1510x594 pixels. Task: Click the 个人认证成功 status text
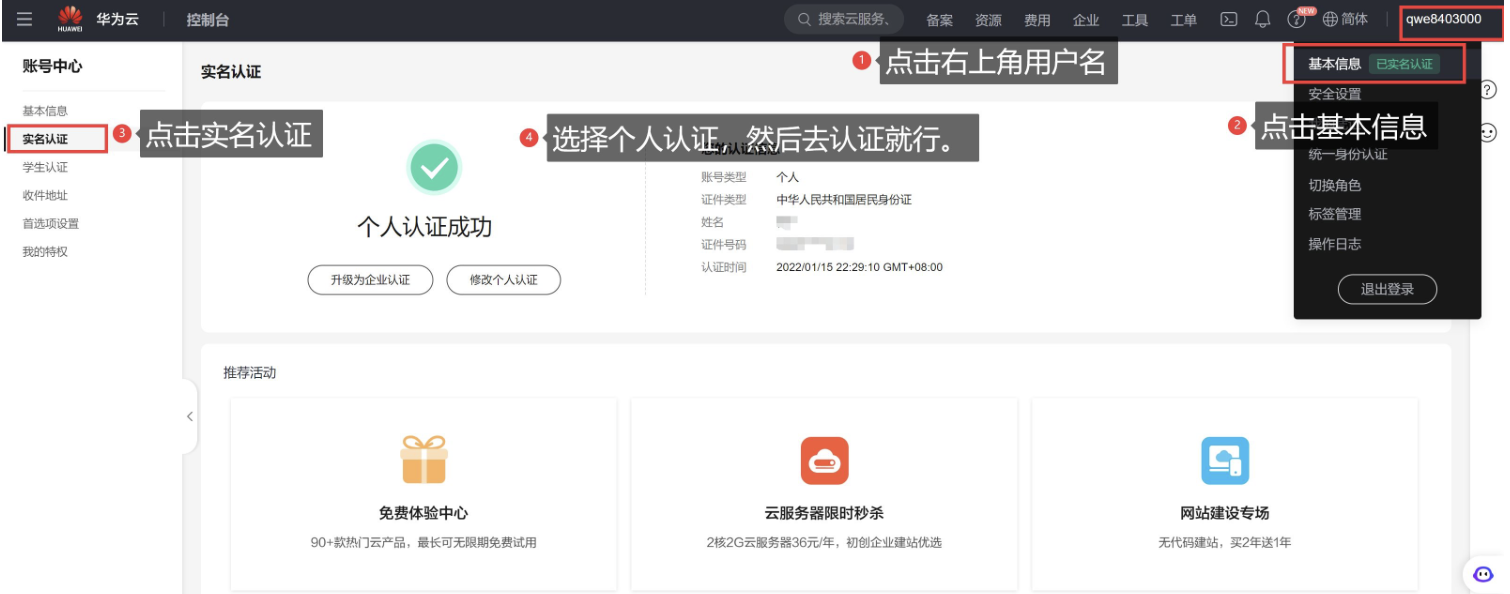(425, 227)
